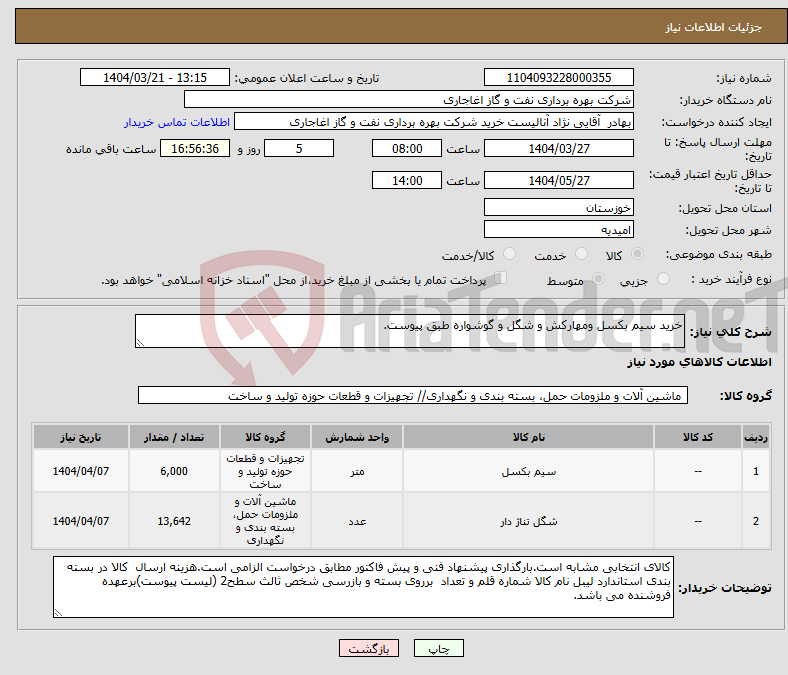Image resolution: width=788 pixels, height=675 pixels.
Task: Click the request creator field بهادر آقایی نژاد
Action: [x=434, y=122]
